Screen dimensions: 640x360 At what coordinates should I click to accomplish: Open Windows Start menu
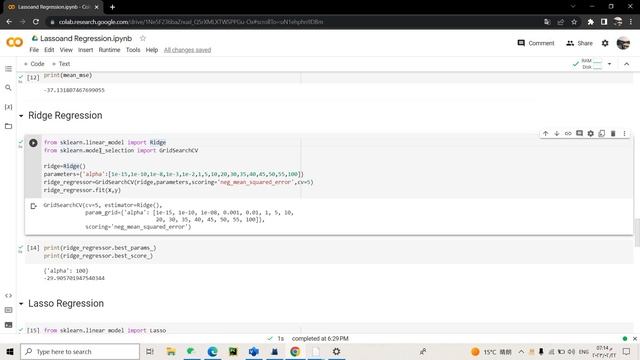[10, 351]
